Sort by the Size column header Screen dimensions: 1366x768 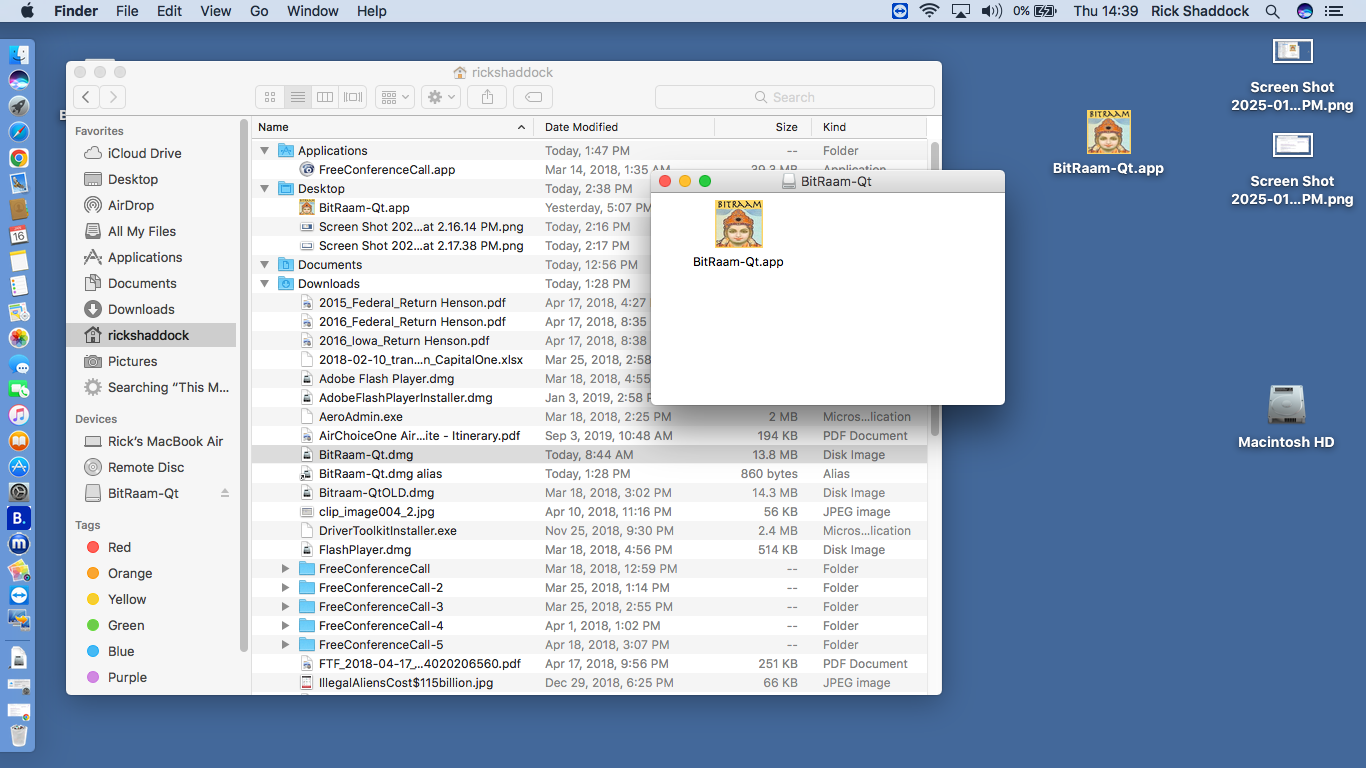[761, 127]
